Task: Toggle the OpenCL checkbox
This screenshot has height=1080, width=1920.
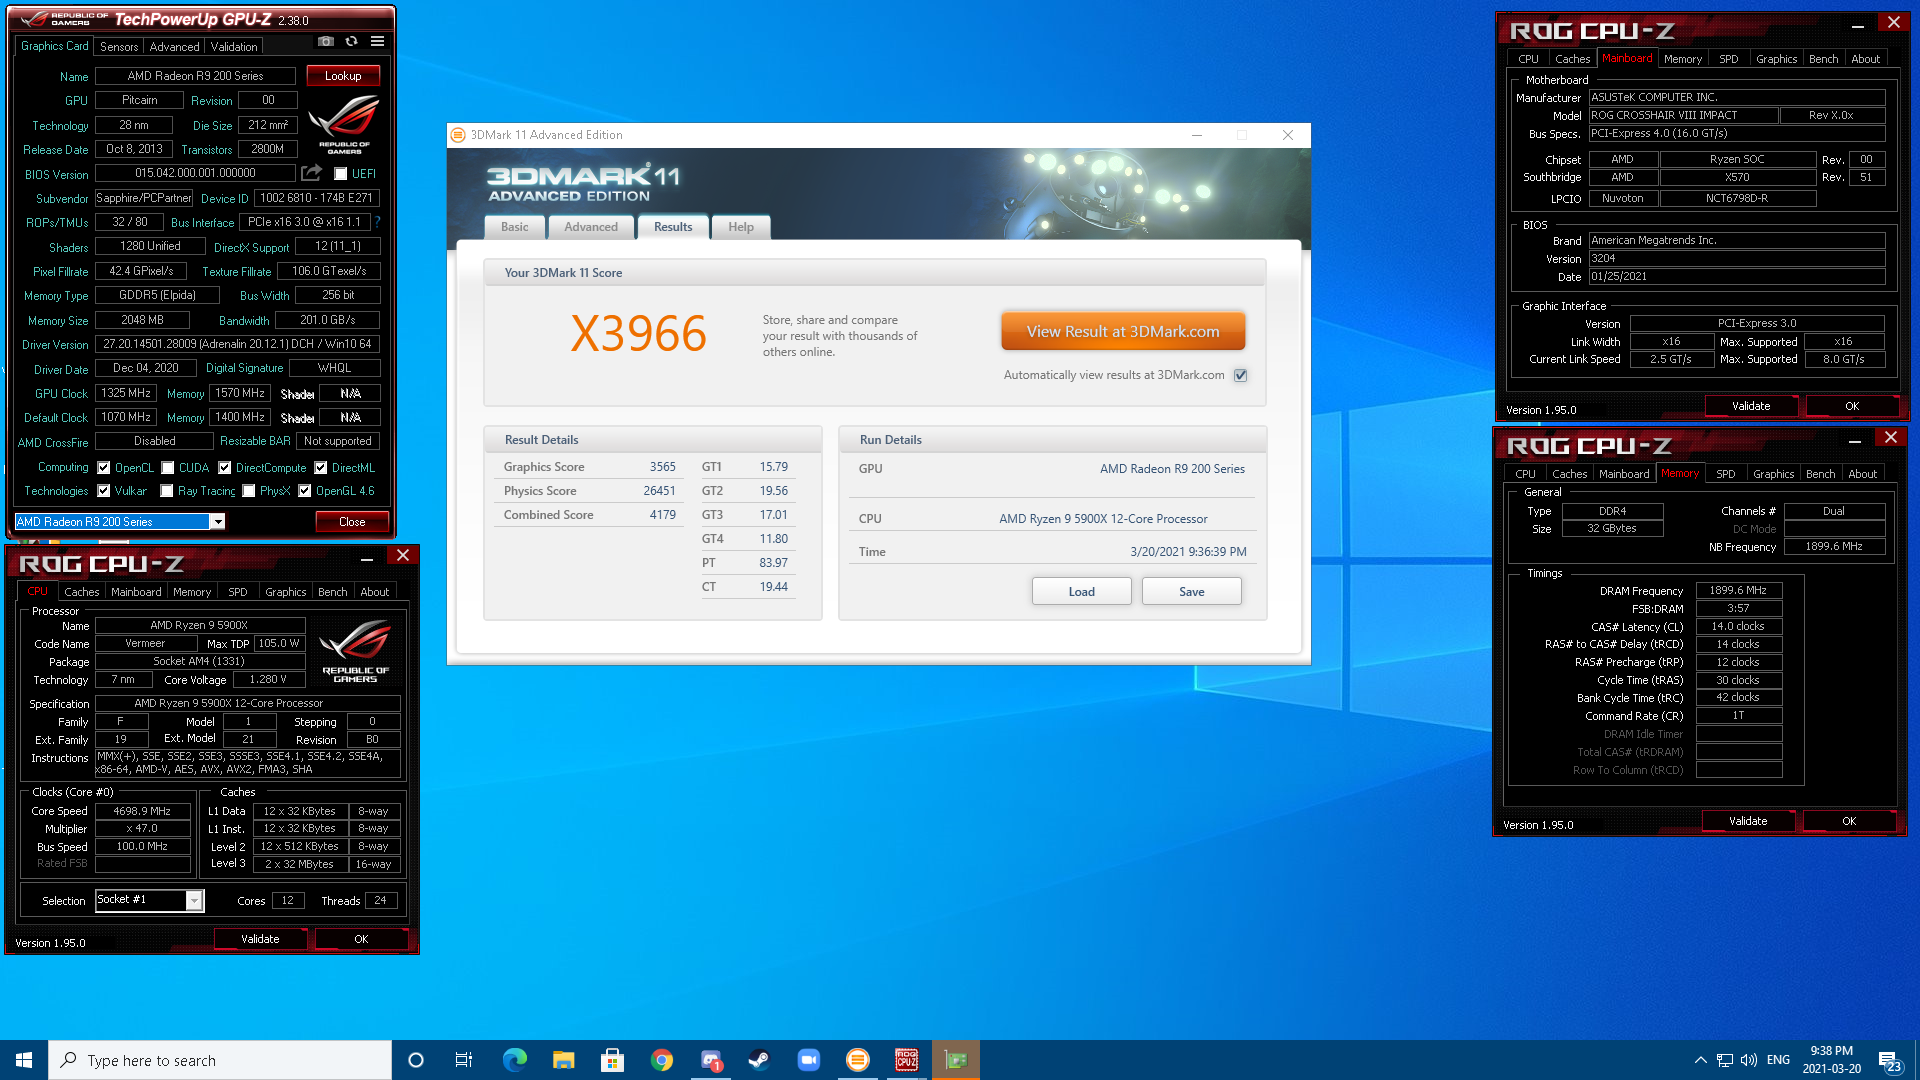Action: [103, 468]
